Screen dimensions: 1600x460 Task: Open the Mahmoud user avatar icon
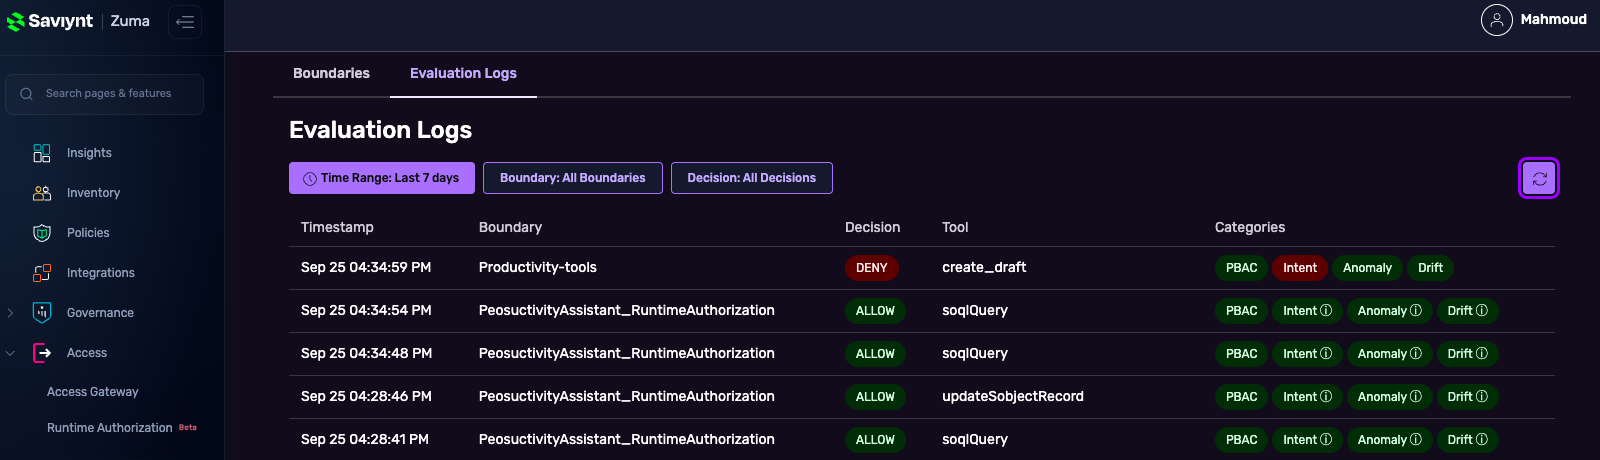1497,20
